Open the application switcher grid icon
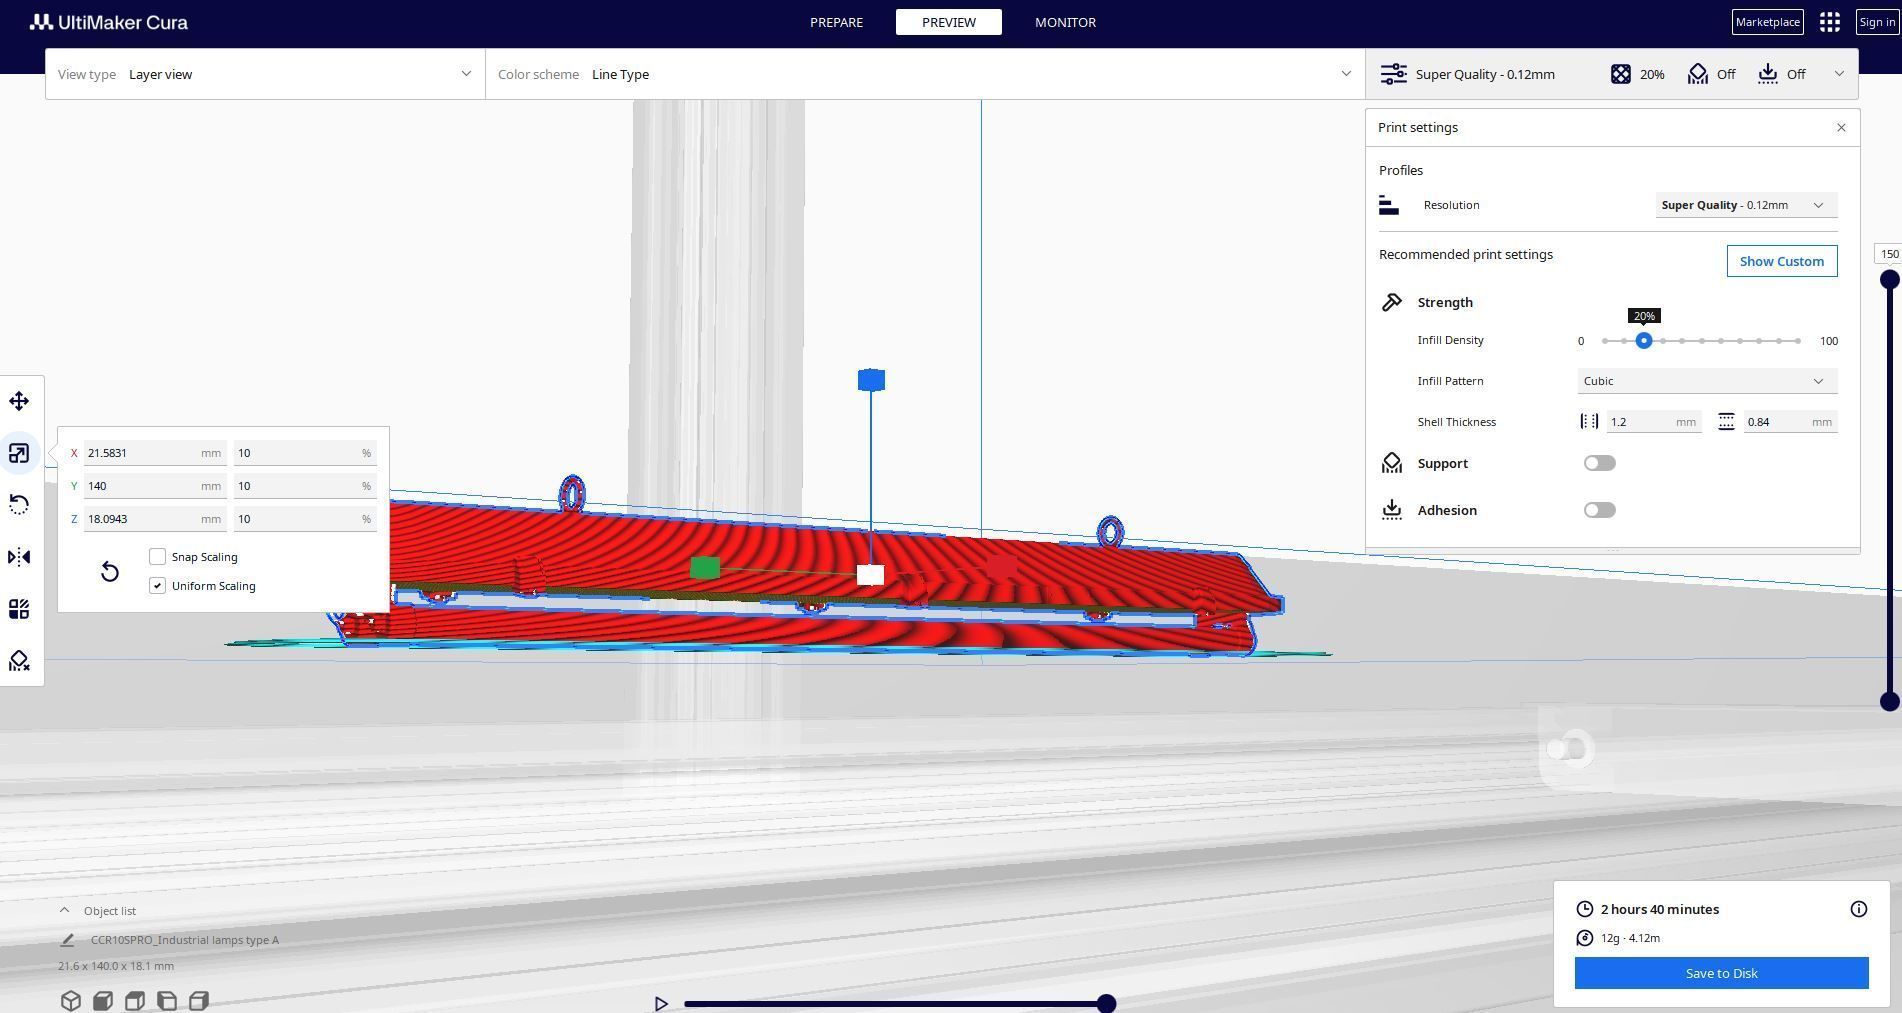The width and height of the screenshot is (1902, 1013). (x=1829, y=22)
